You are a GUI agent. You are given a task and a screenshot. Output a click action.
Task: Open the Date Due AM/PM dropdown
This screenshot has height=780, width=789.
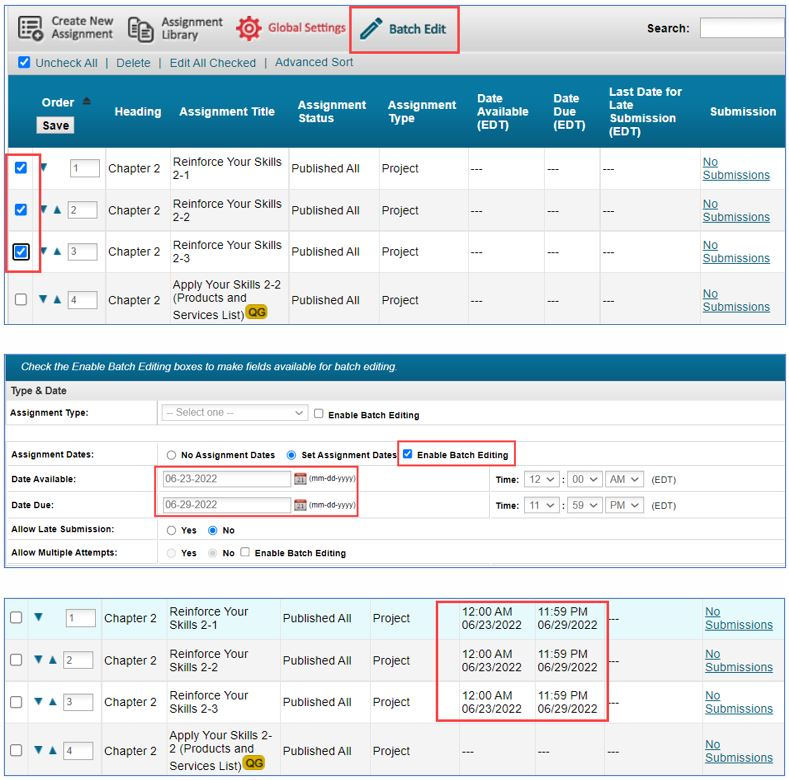tap(626, 506)
